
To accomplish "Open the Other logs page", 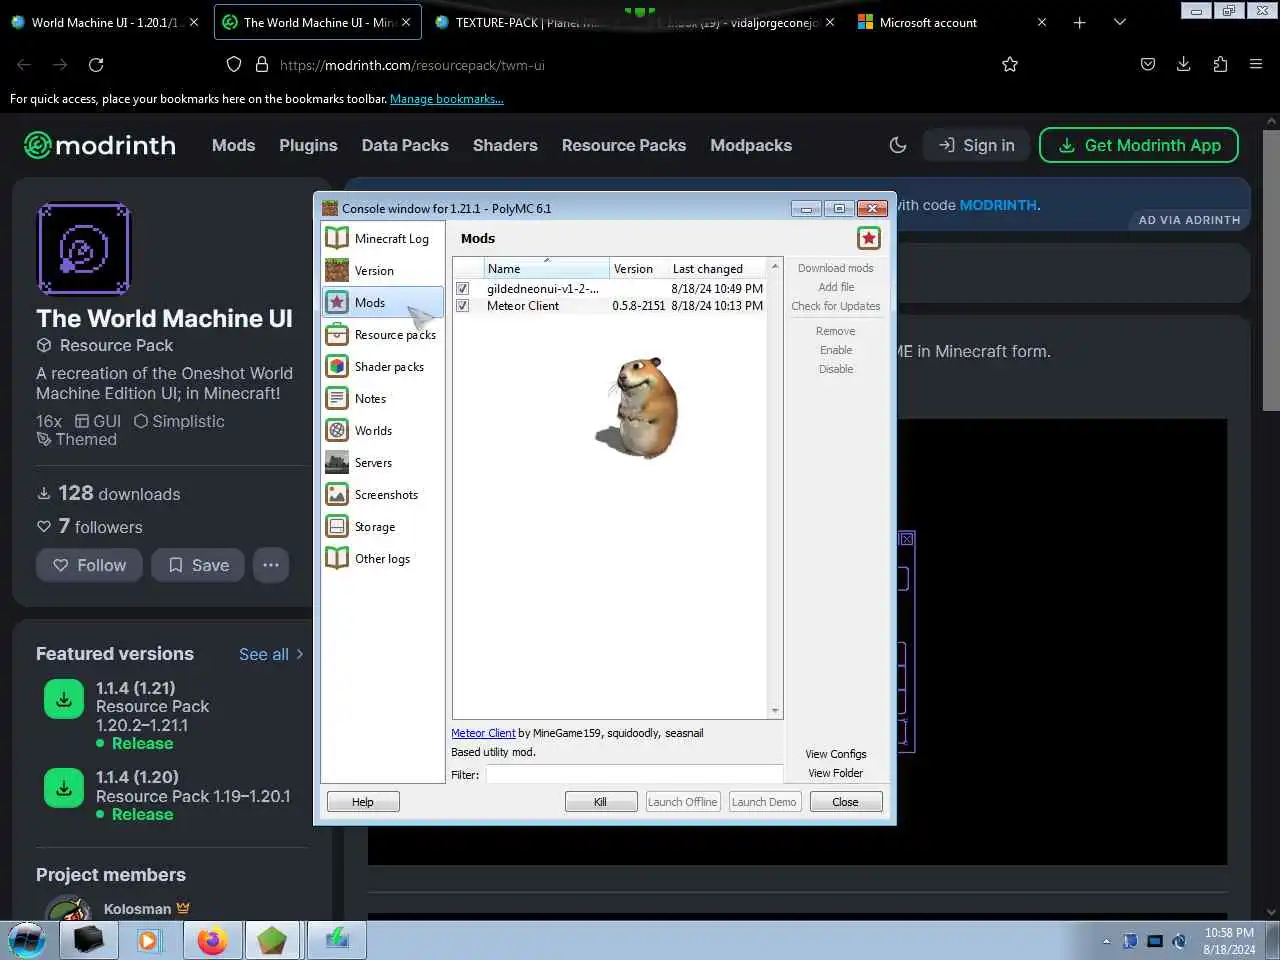I will pyautogui.click(x=382, y=558).
